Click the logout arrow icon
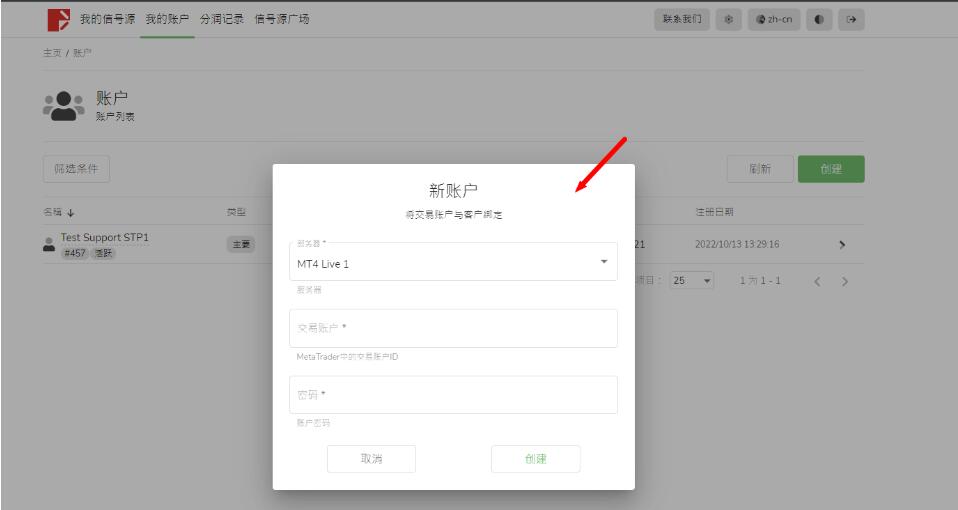Screen dimensions: 958x510 click(852, 19)
